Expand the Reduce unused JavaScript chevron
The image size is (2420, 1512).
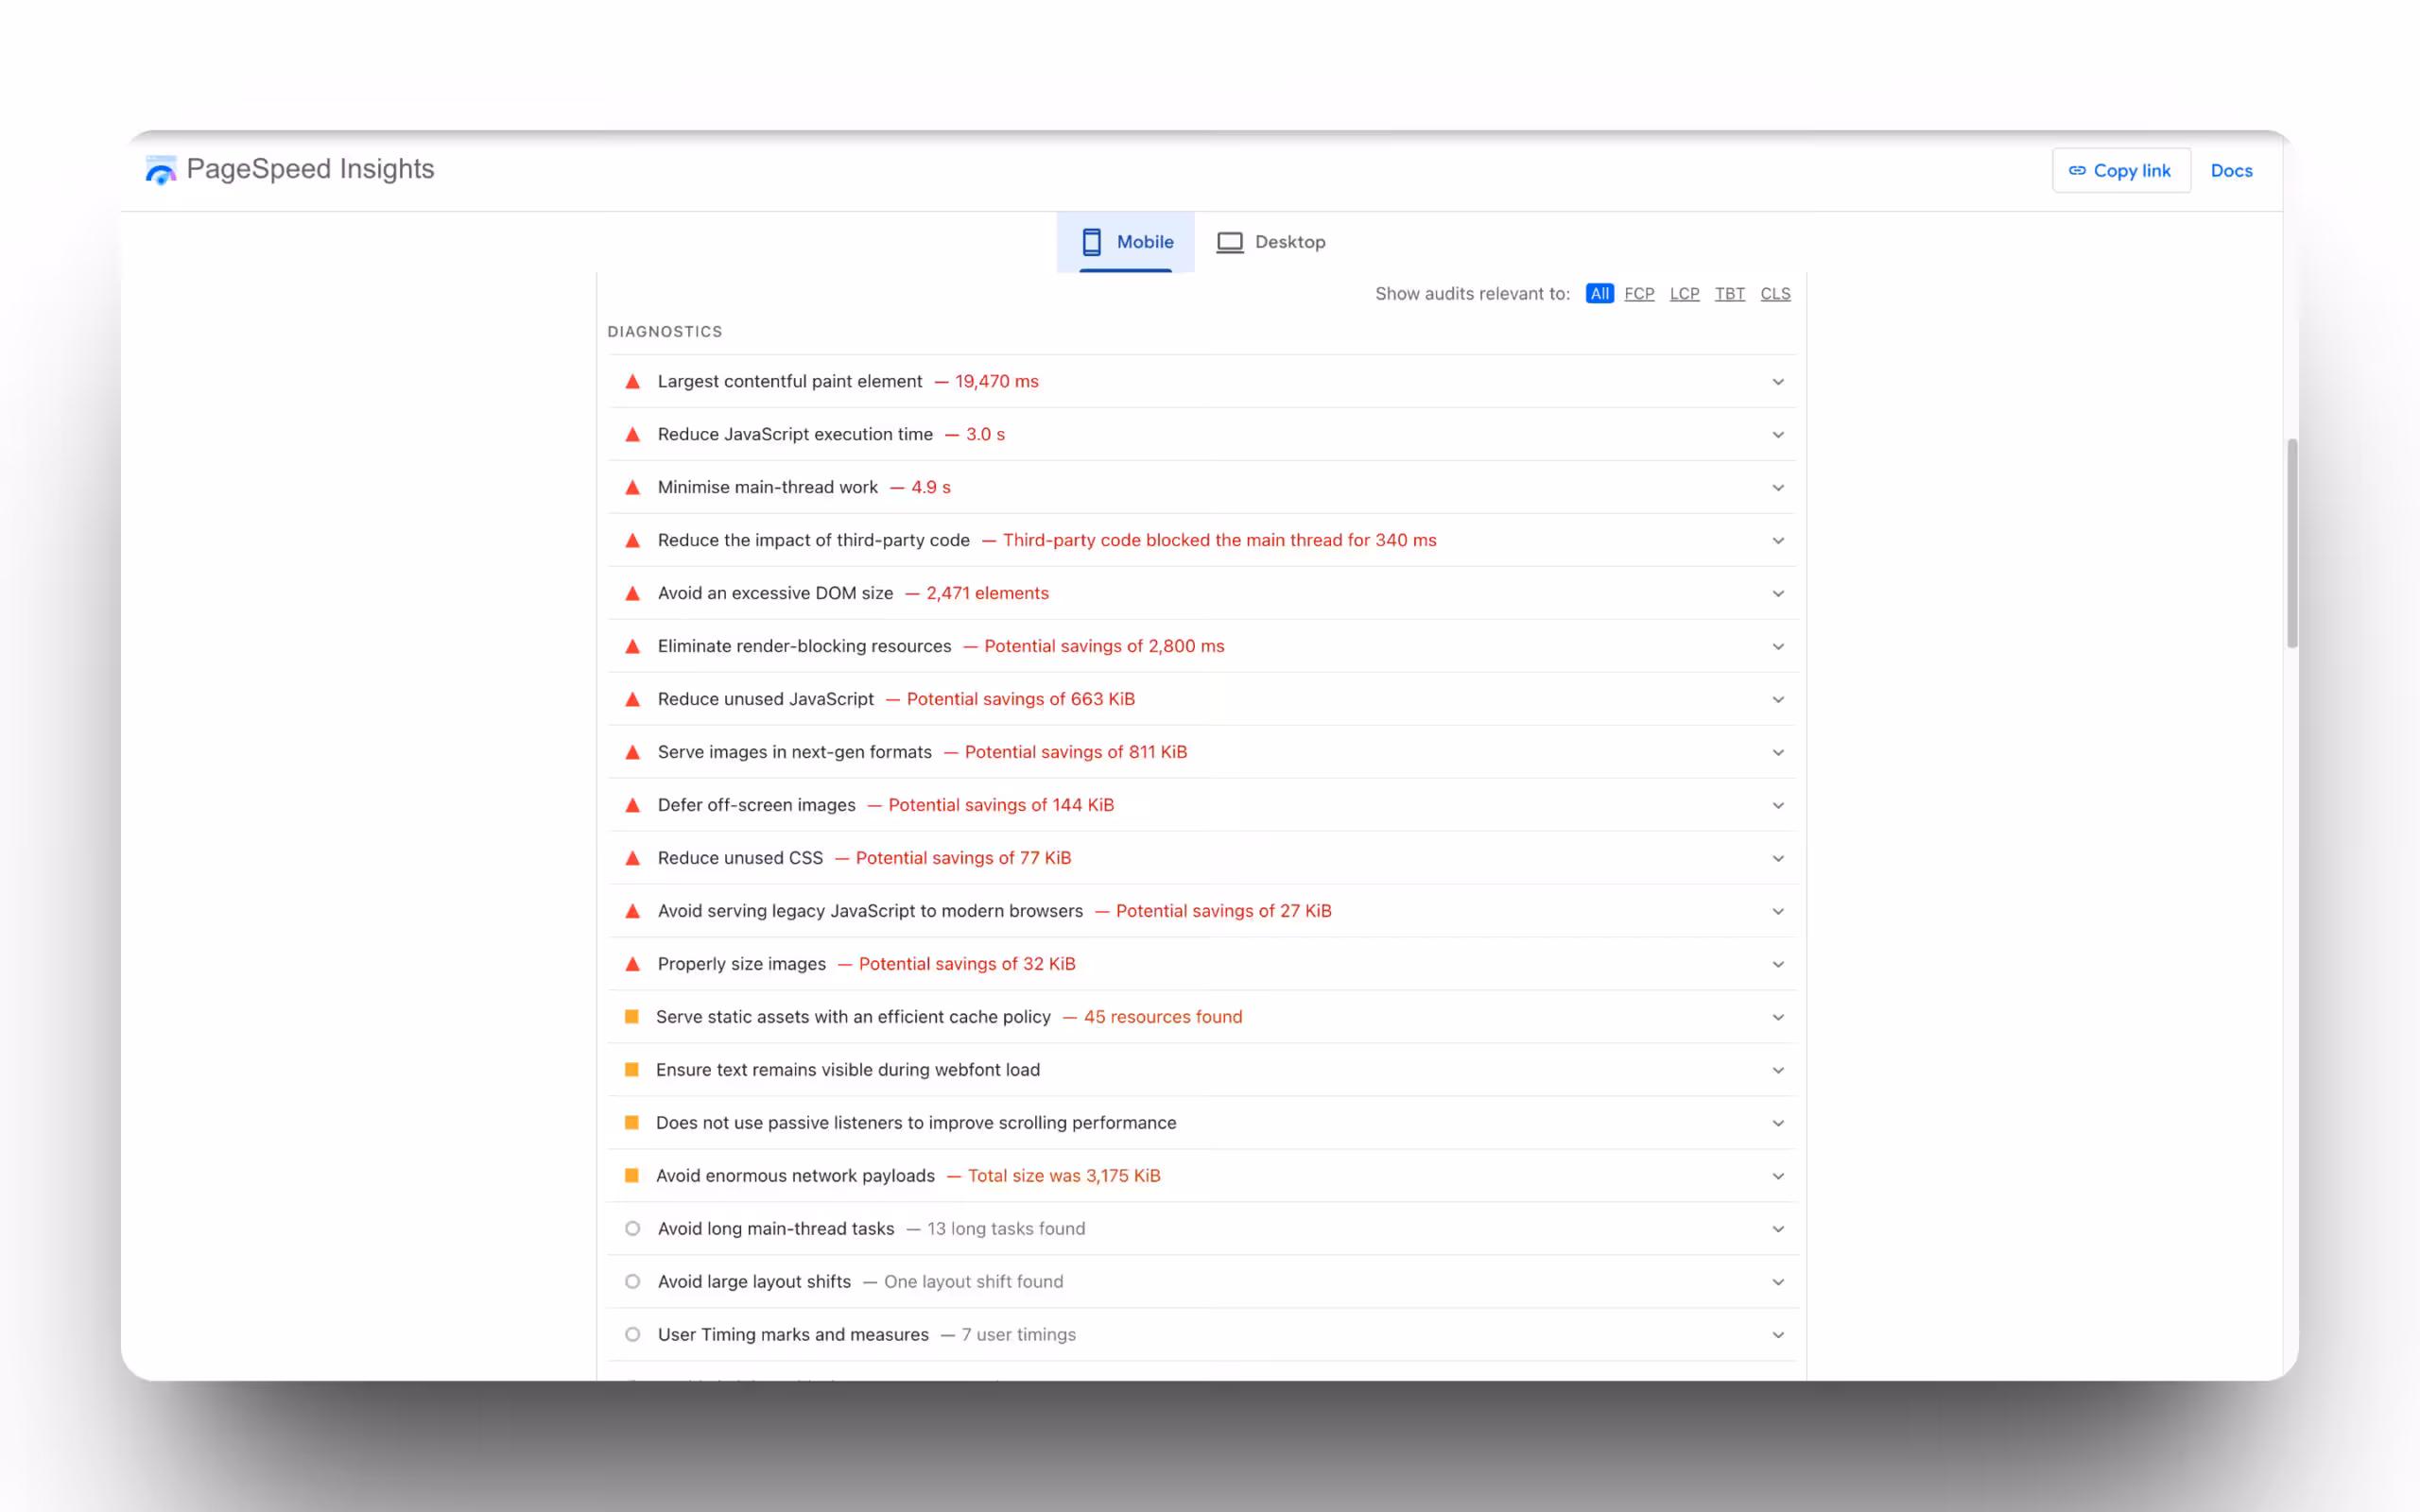[1778, 700]
